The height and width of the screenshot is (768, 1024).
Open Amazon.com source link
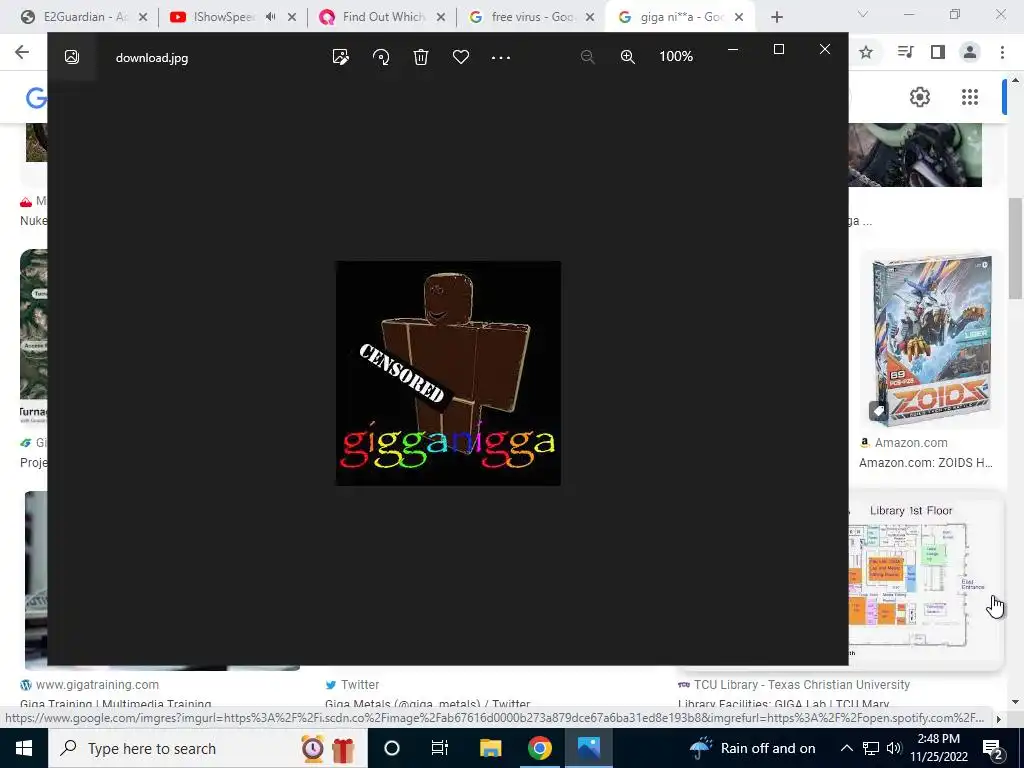click(x=910, y=443)
